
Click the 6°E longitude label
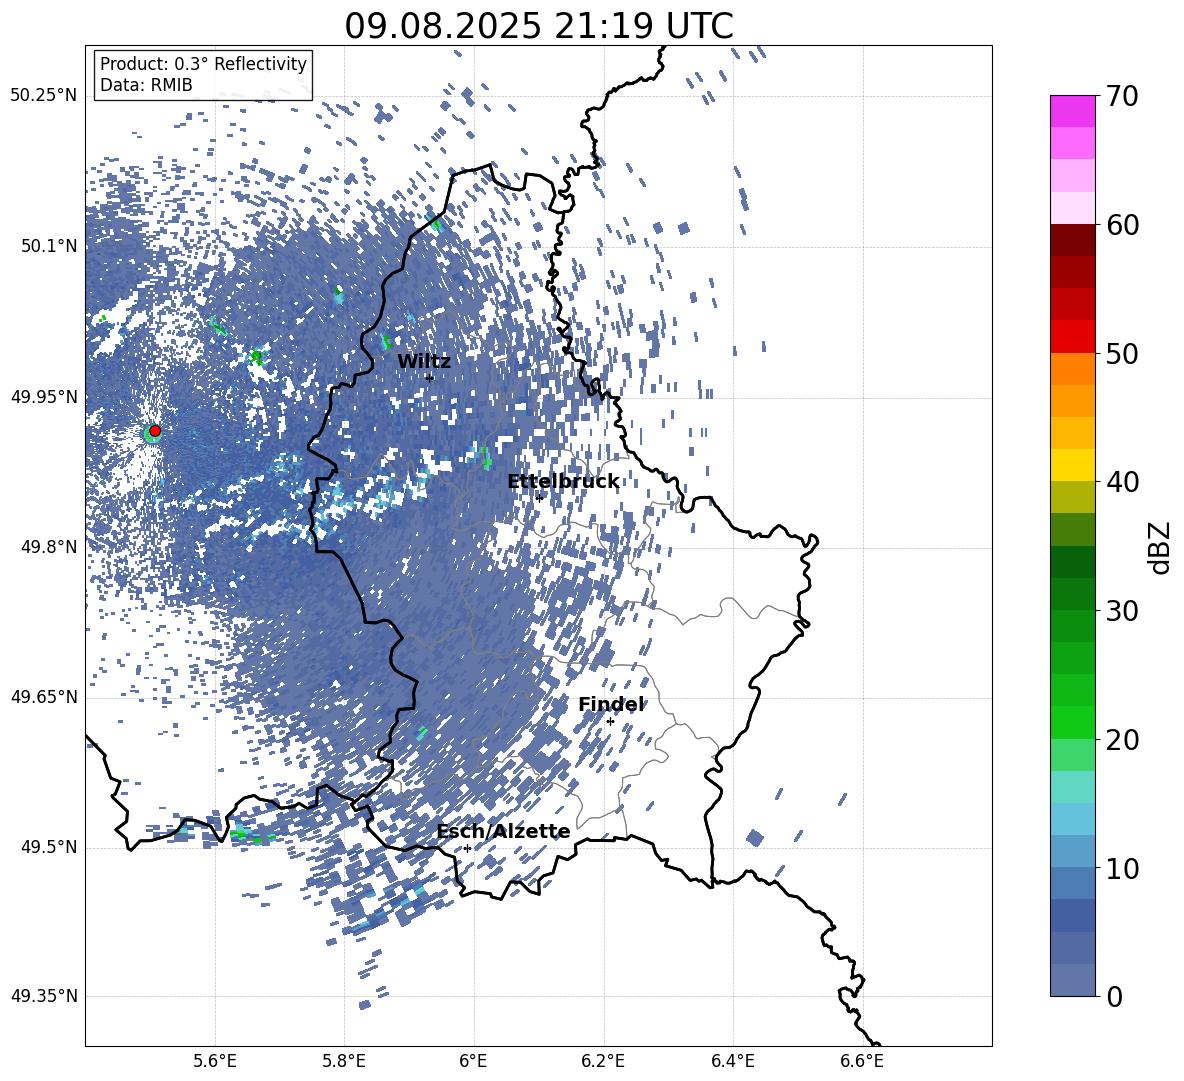click(x=473, y=1061)
